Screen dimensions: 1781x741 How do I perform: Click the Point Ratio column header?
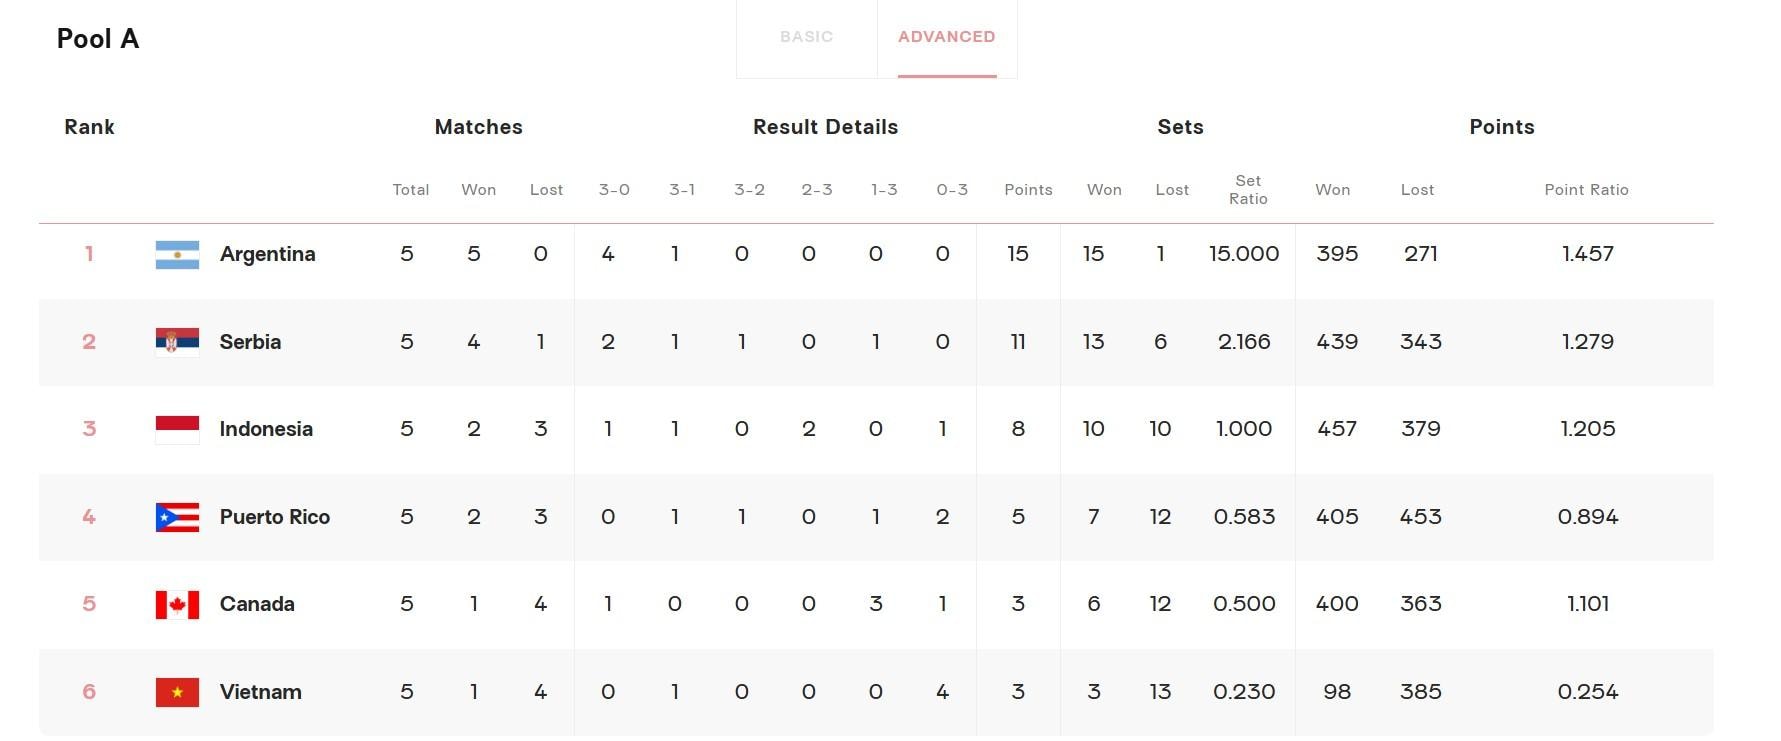pos(1586,190)
